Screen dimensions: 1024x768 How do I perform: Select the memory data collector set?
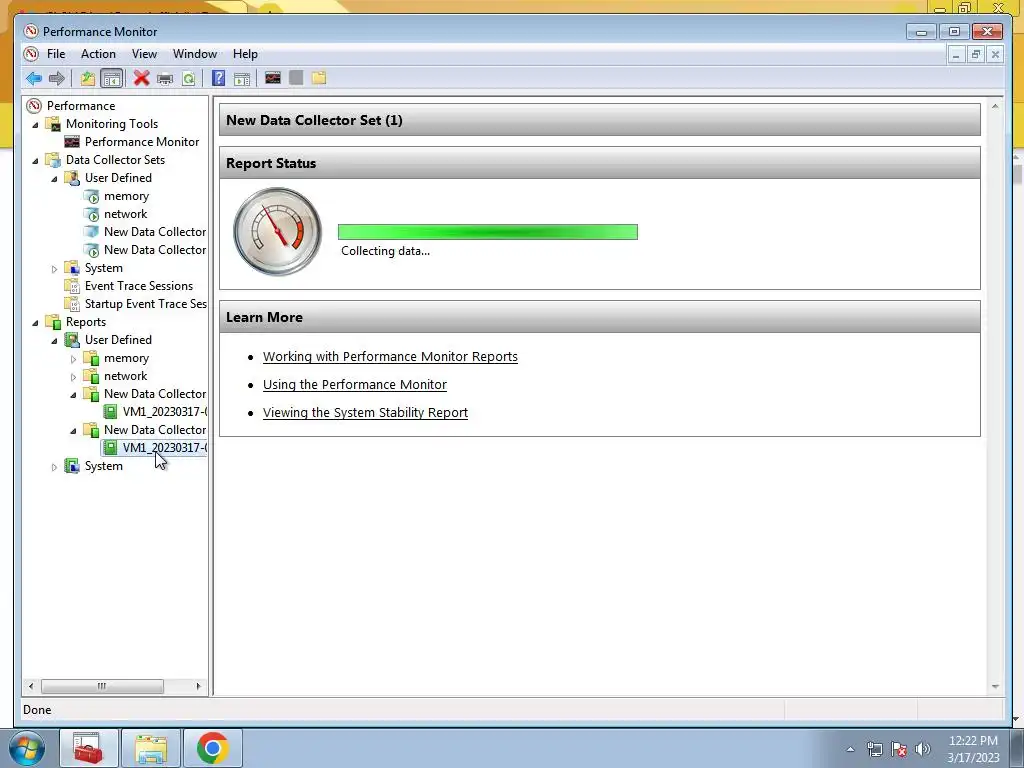tap(126, 196)
